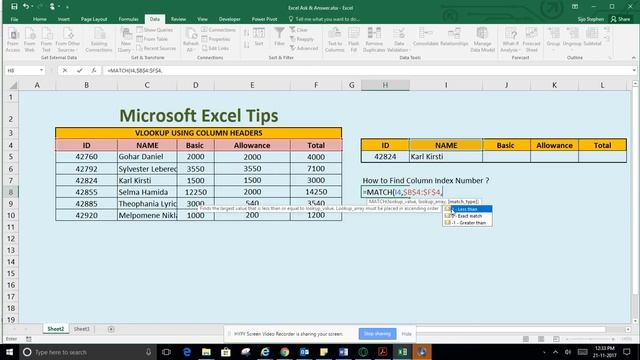Switch to the Sheet3 tab
Screen dimensions: 640x360
point(81,329)
